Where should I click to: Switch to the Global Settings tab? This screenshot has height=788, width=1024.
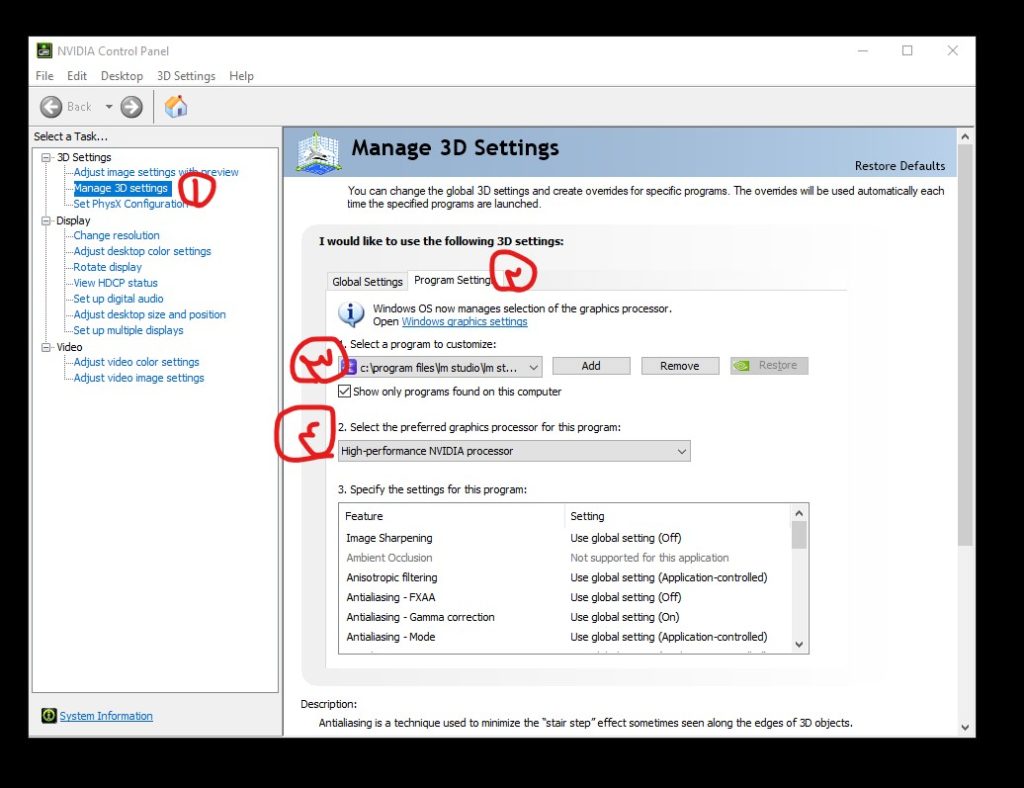tap(367, 282)
